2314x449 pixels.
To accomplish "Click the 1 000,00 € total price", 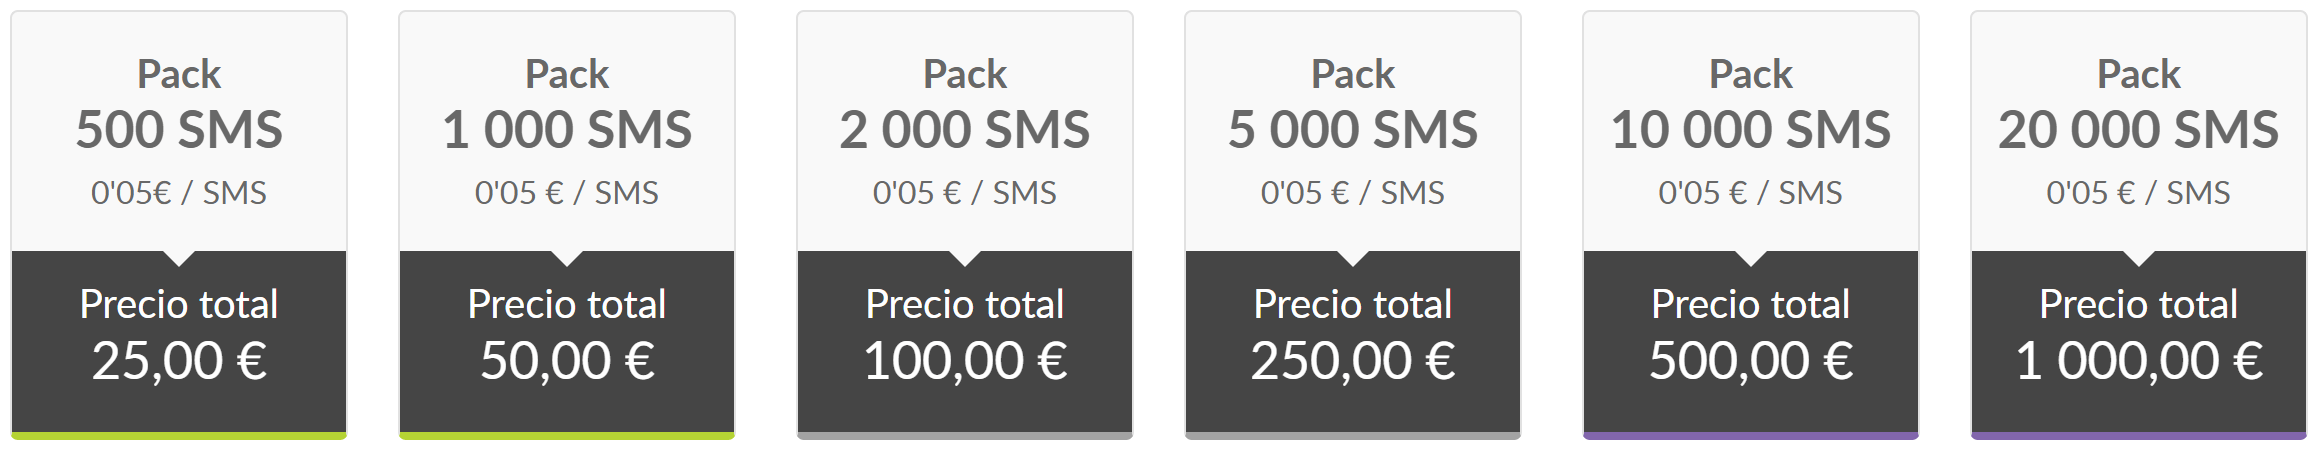I will tap(2139, 361).
